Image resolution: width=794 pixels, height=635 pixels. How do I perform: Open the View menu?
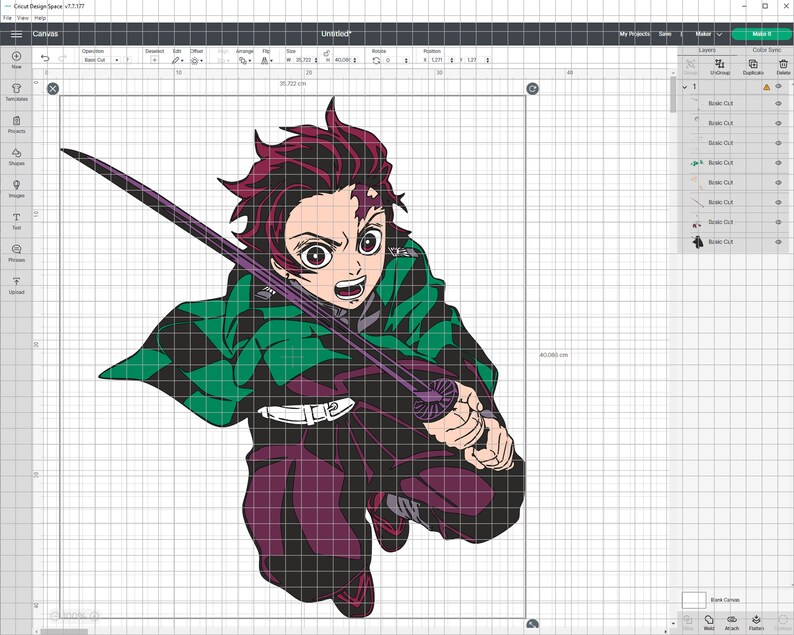(23, 18)
